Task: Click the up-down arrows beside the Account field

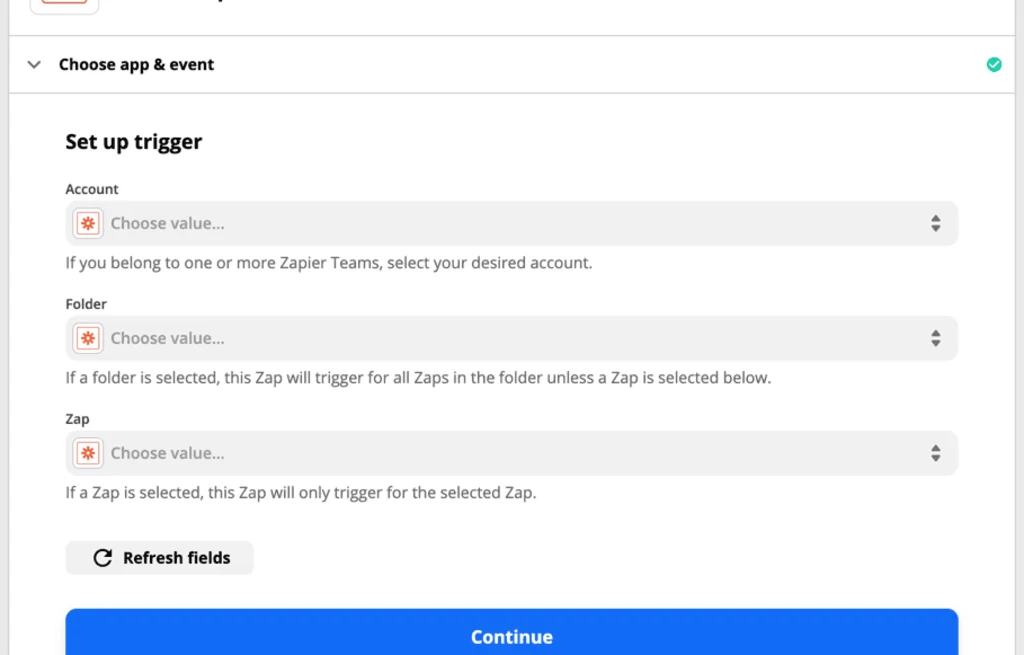Action: coord(937,223)
